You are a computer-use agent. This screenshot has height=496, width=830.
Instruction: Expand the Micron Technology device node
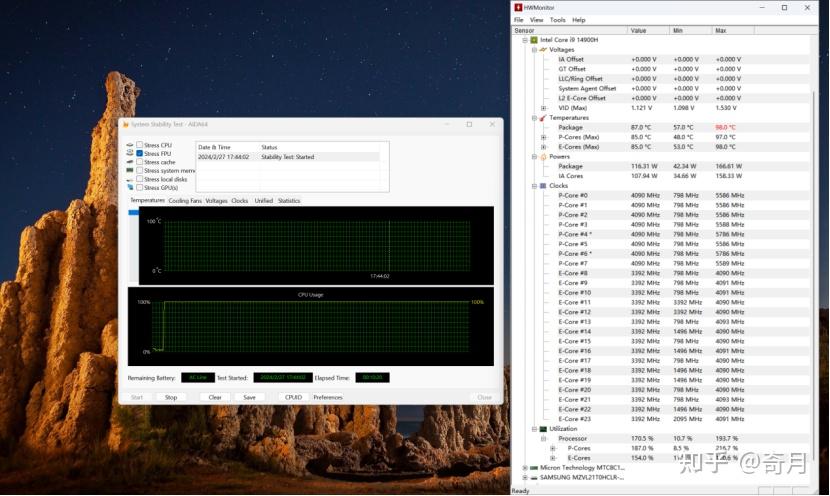coord(525,468)
